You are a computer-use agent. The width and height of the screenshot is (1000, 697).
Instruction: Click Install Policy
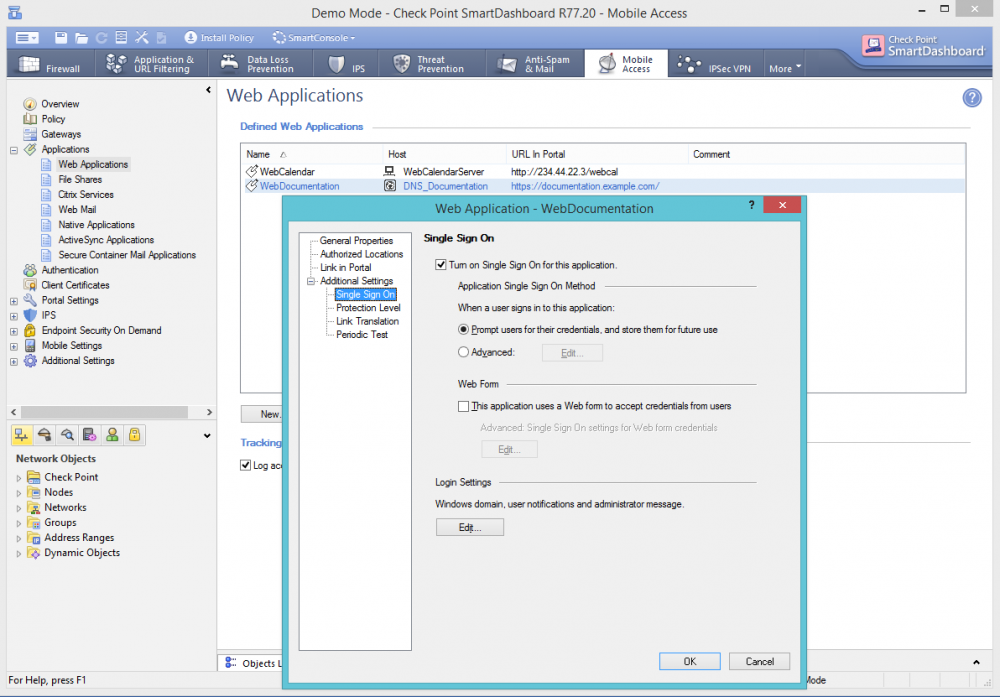219,38
